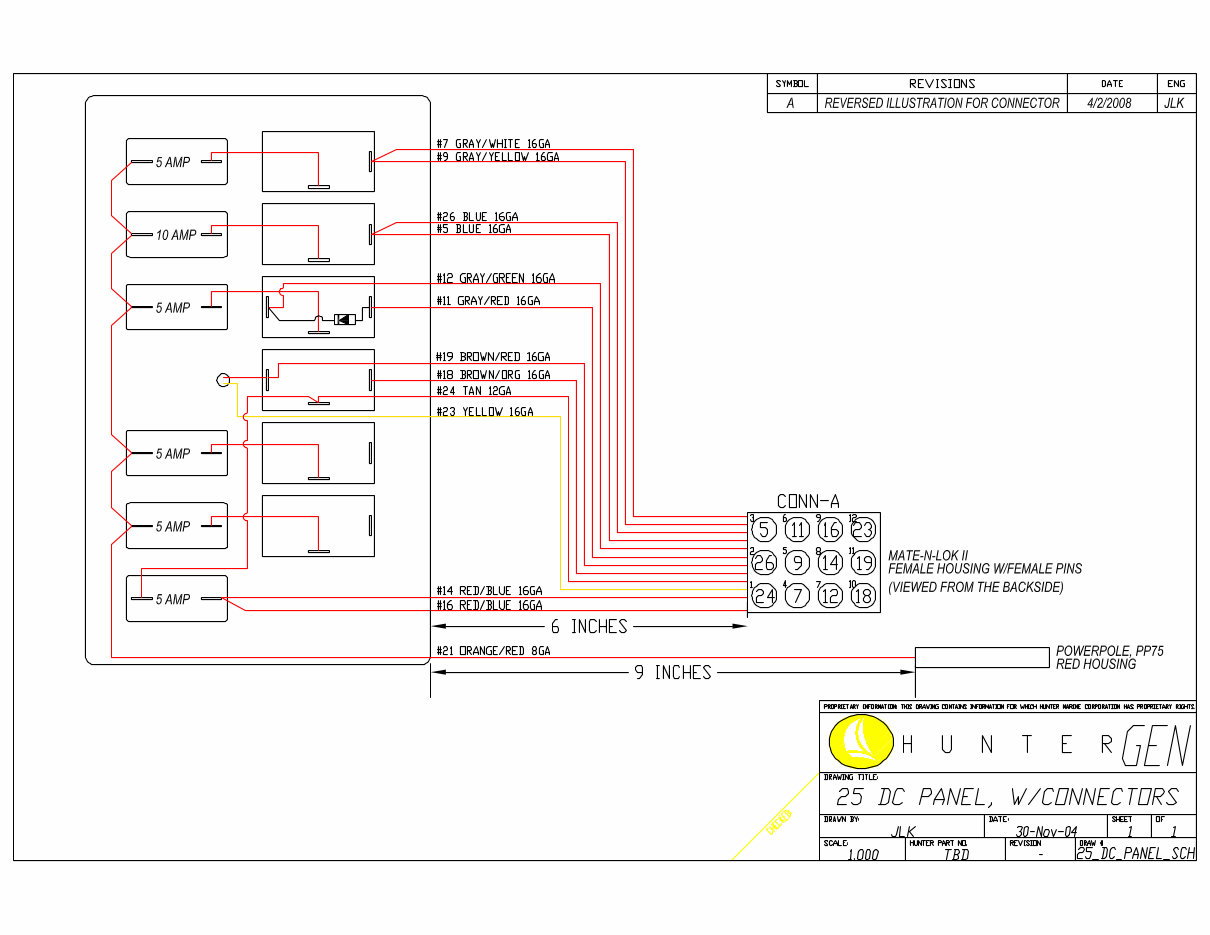Select the '#21 ORANGE/RED 8GA' wire label

493,651
